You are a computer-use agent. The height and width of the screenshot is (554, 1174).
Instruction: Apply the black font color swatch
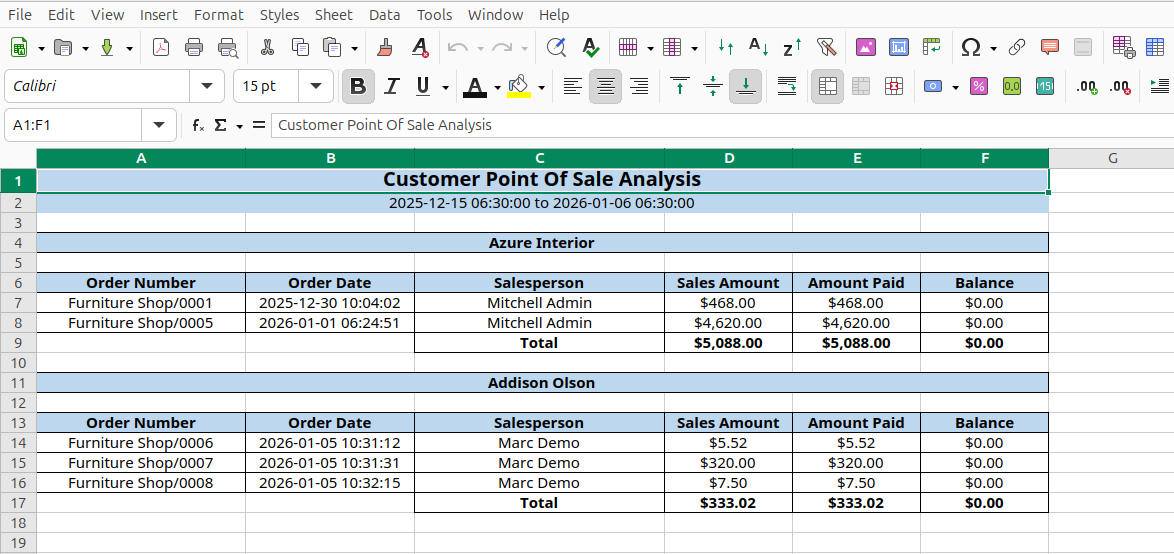[x=475, y=87]
